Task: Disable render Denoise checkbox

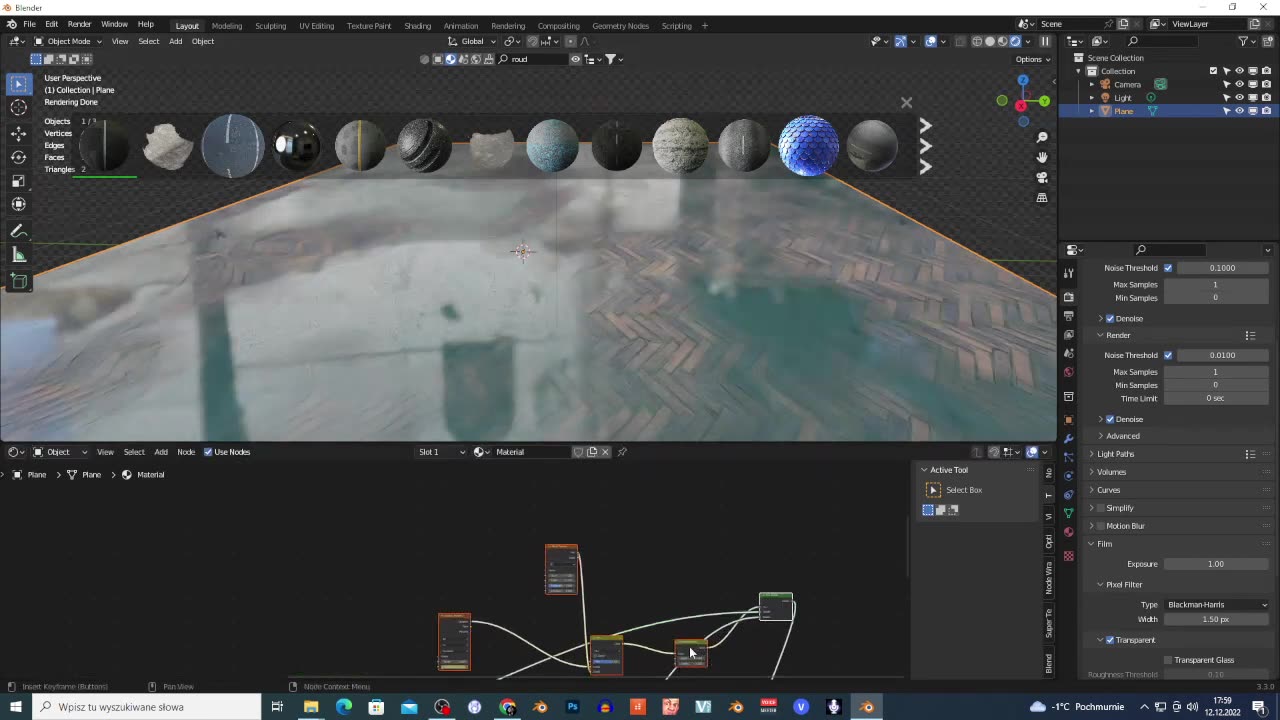Action: (1110, 419)
